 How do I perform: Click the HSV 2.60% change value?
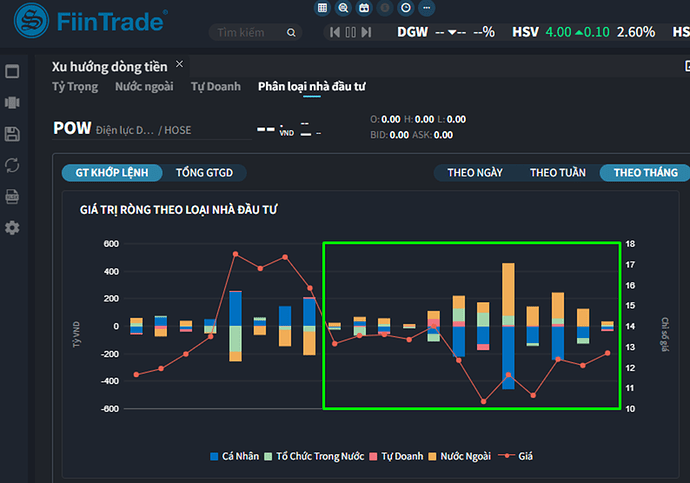coord(635,32)
